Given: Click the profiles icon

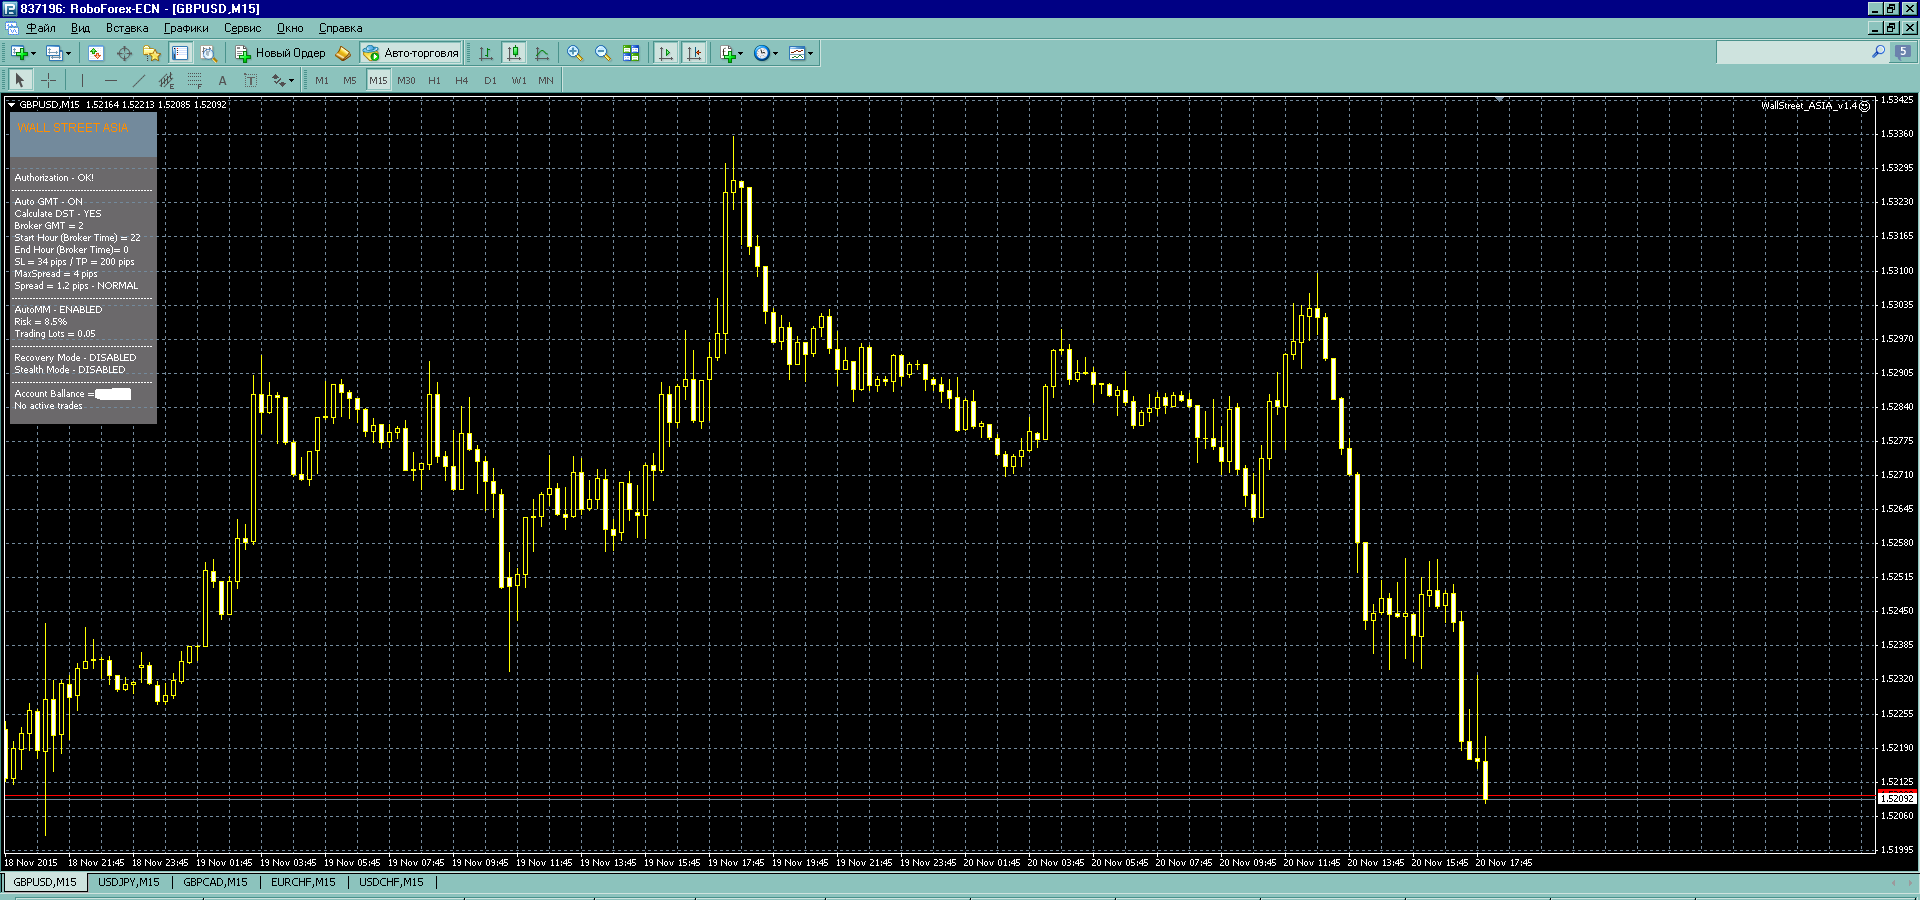Looking at the screenshot, I should pos(54,53).
